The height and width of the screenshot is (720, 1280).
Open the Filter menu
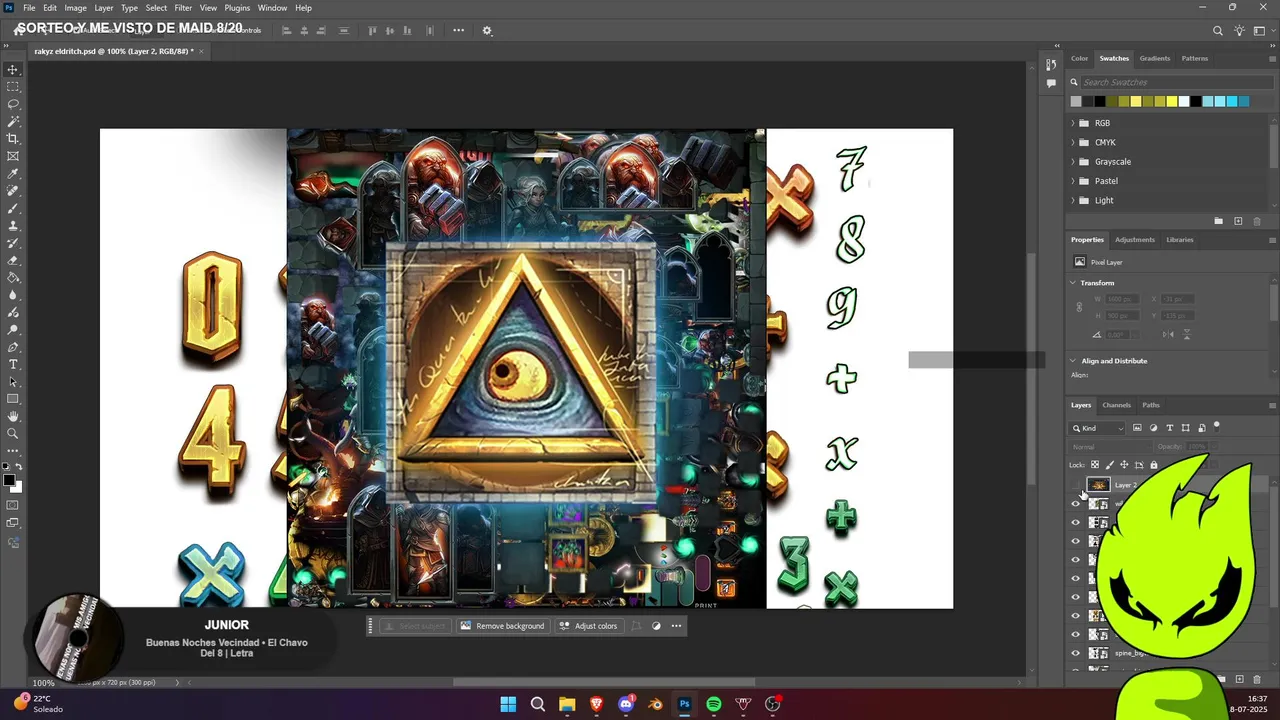[x=183, y=8]
